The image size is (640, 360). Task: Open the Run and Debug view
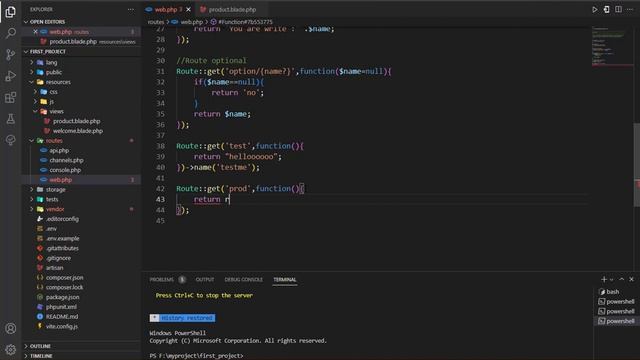coord(11,76)
